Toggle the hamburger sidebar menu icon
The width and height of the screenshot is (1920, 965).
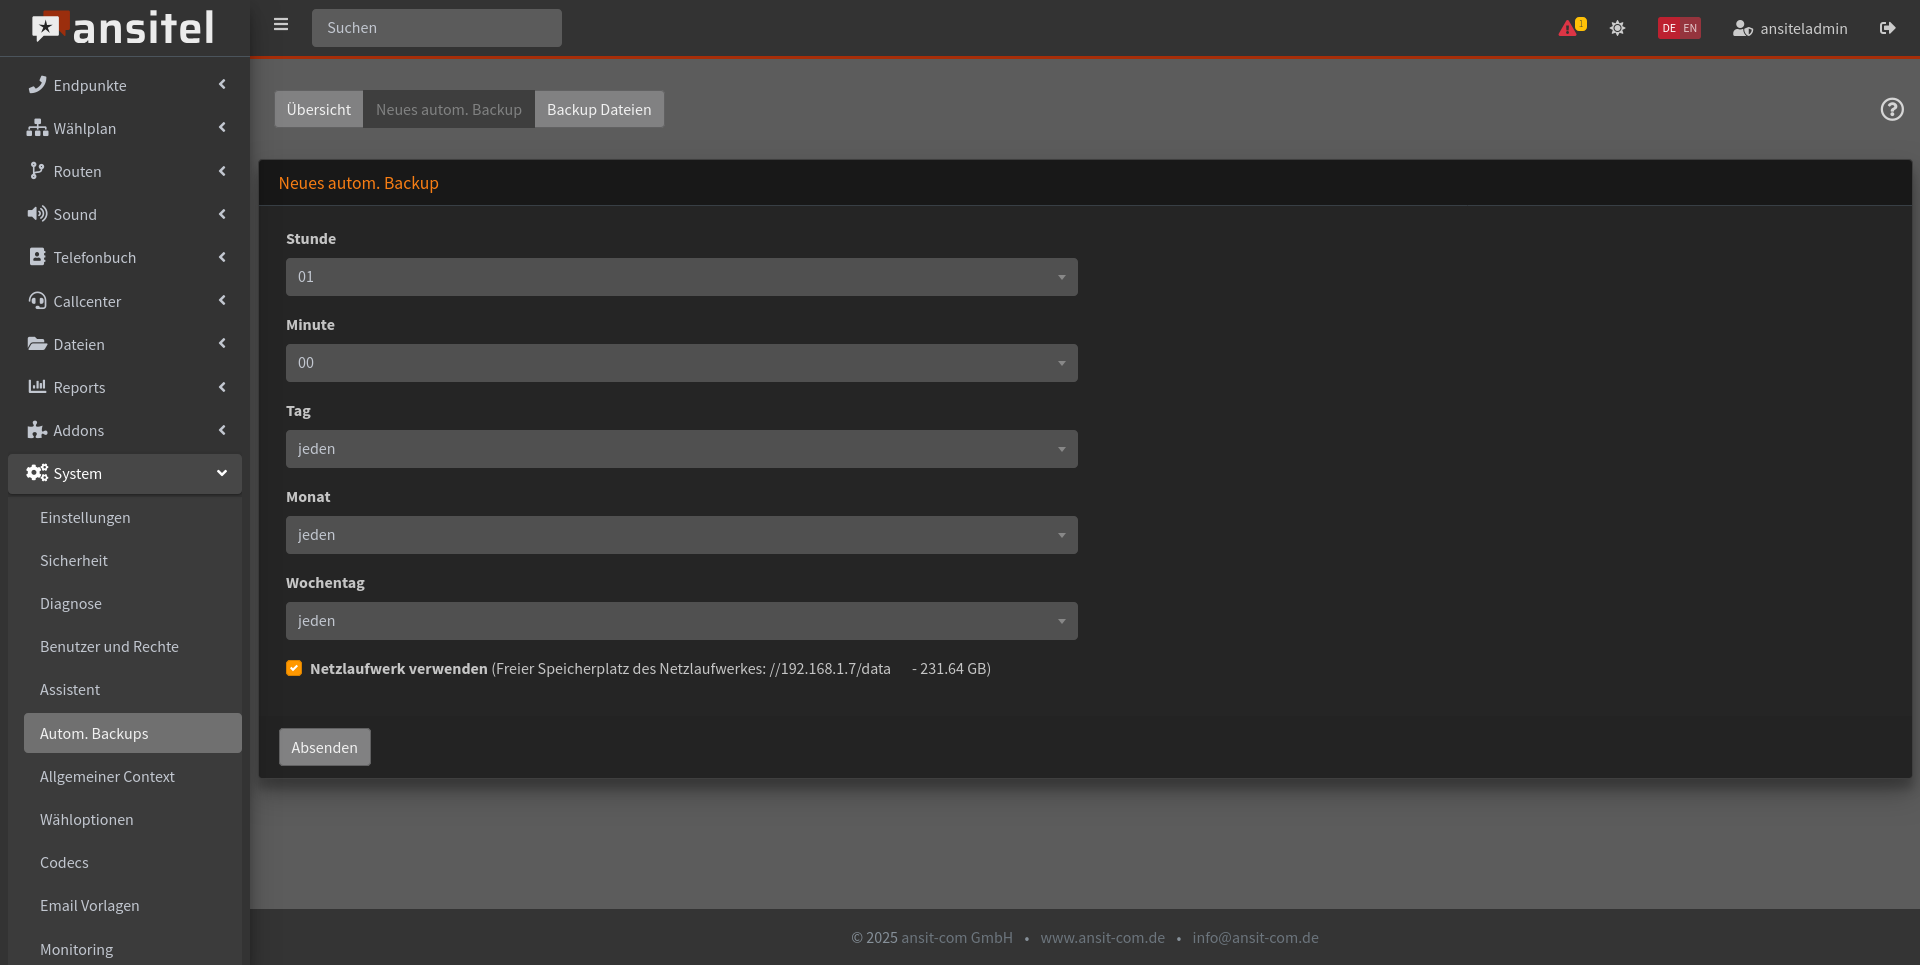coord(281,25)
